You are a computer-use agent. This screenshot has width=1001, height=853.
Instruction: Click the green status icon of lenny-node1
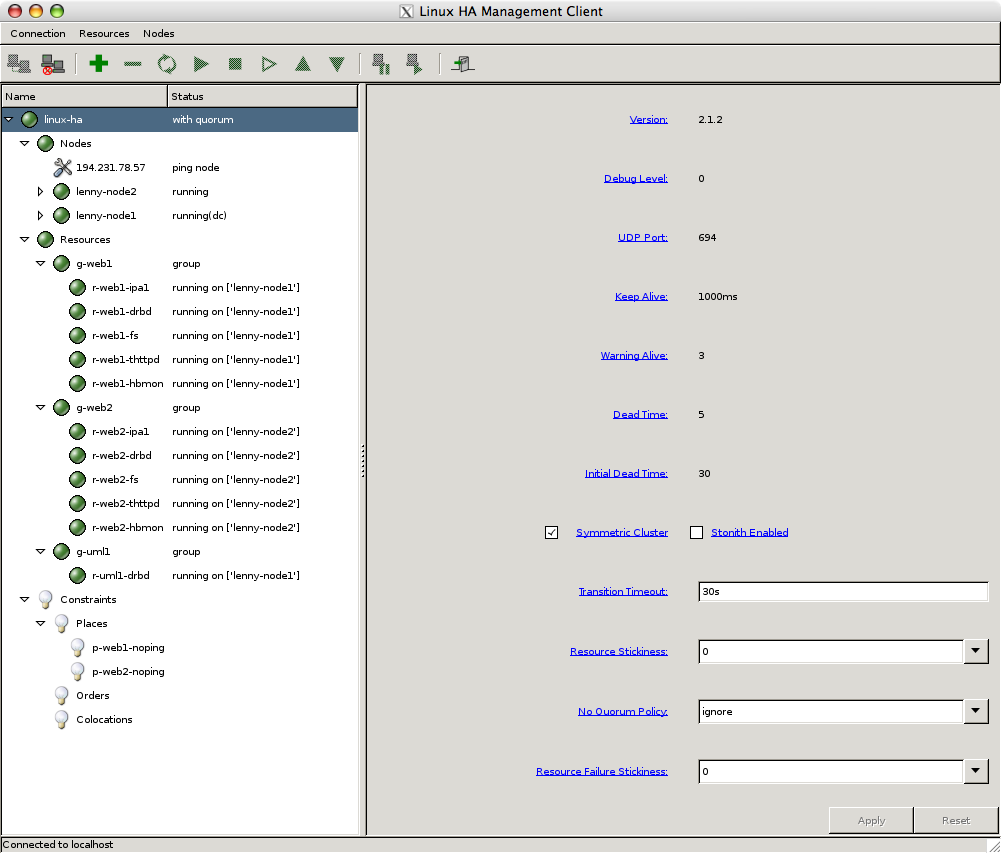coord(61,215)
